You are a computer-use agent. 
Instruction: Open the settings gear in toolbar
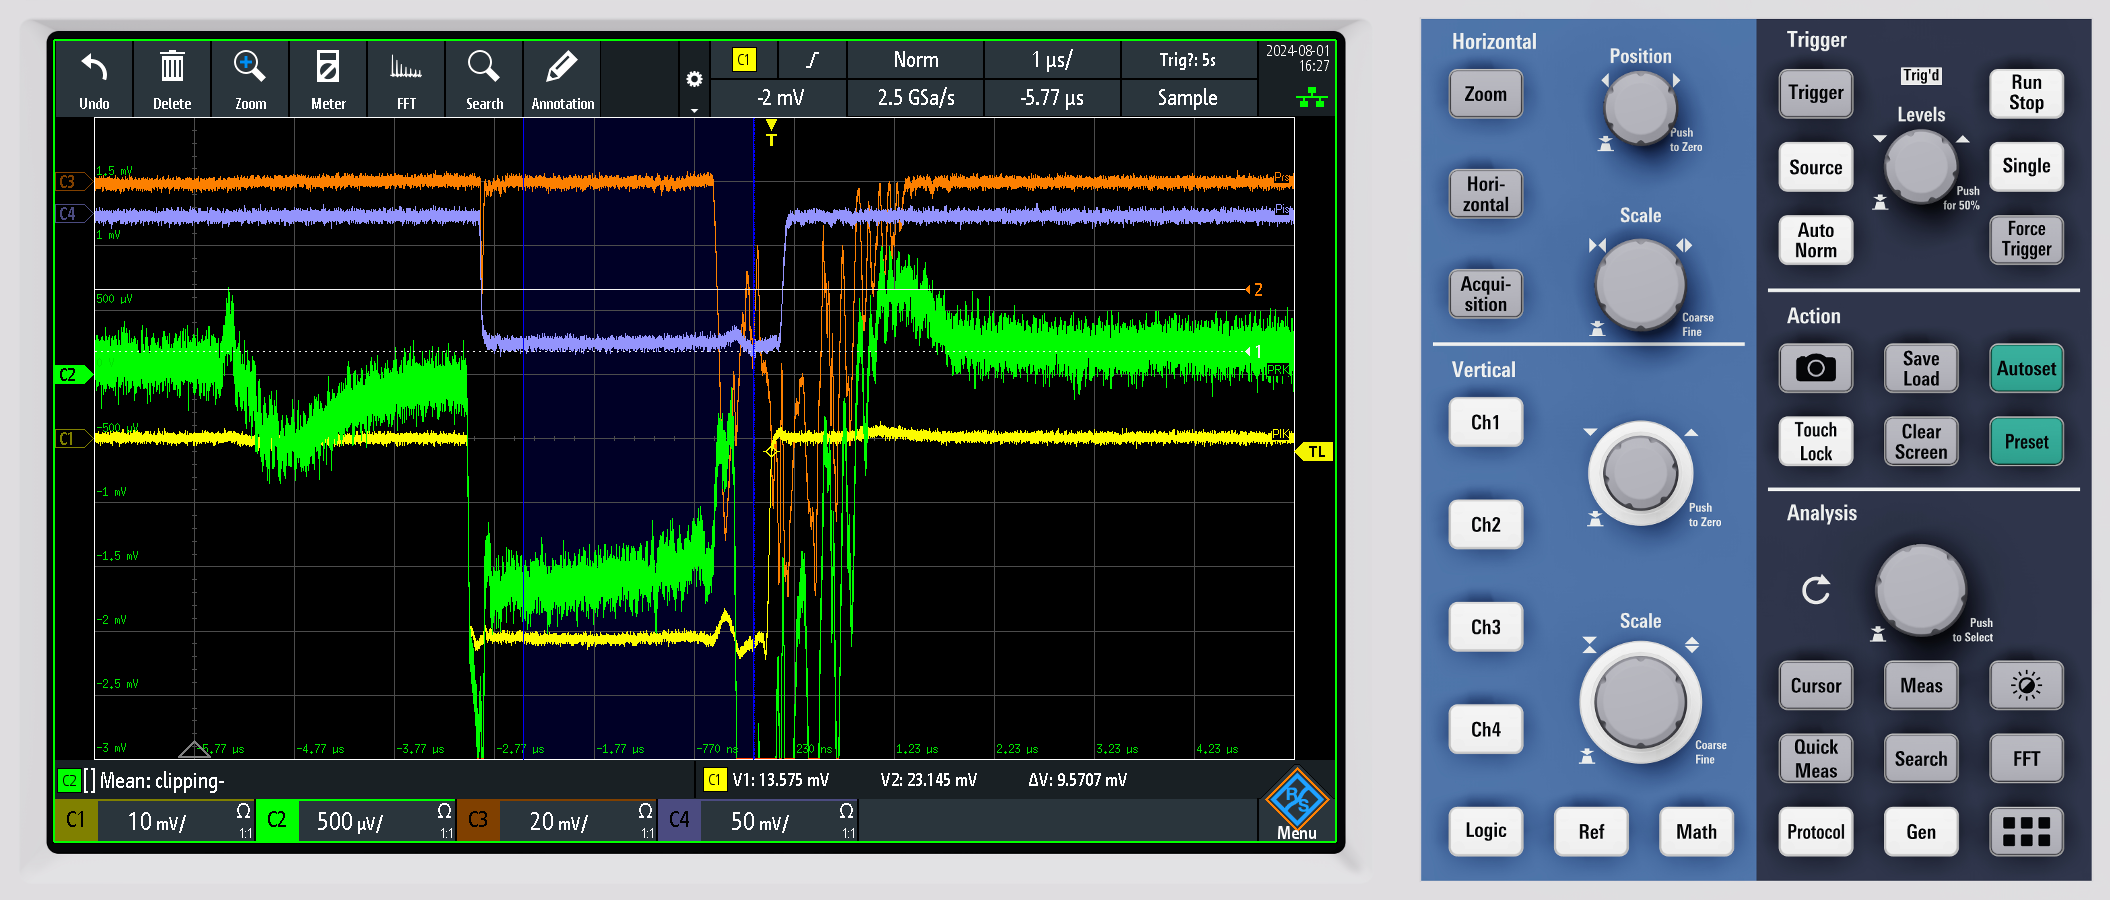(694, 80)
